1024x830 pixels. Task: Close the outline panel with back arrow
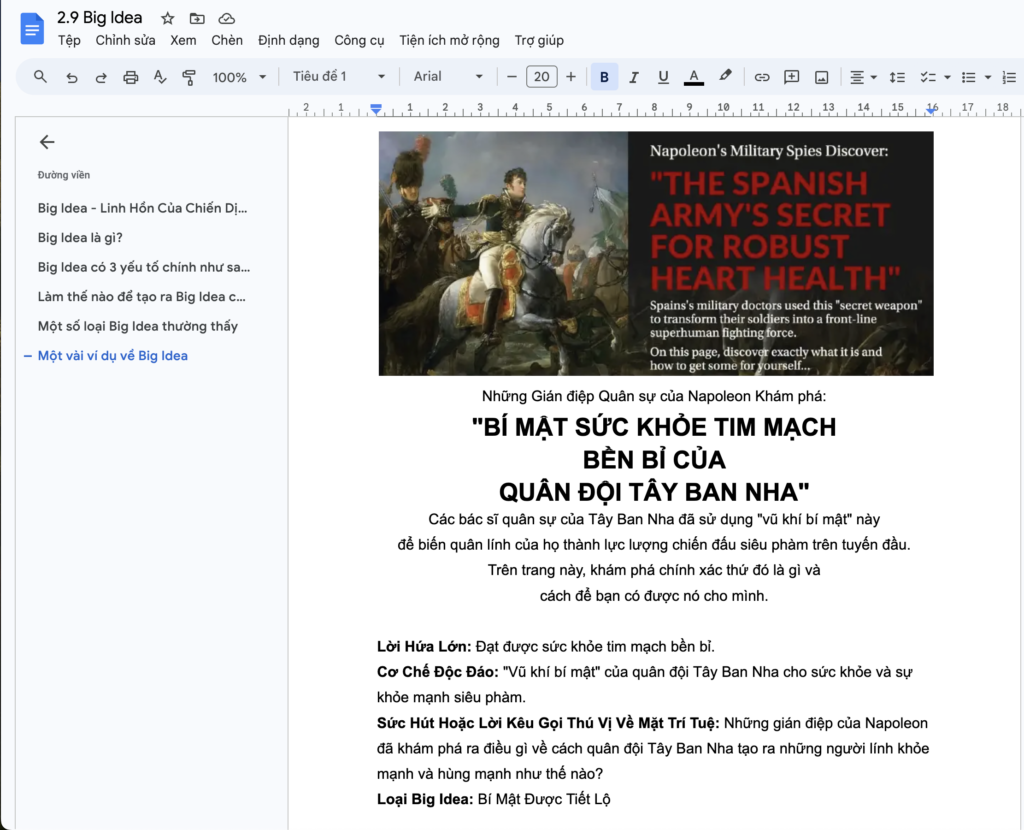pos(47,142)
